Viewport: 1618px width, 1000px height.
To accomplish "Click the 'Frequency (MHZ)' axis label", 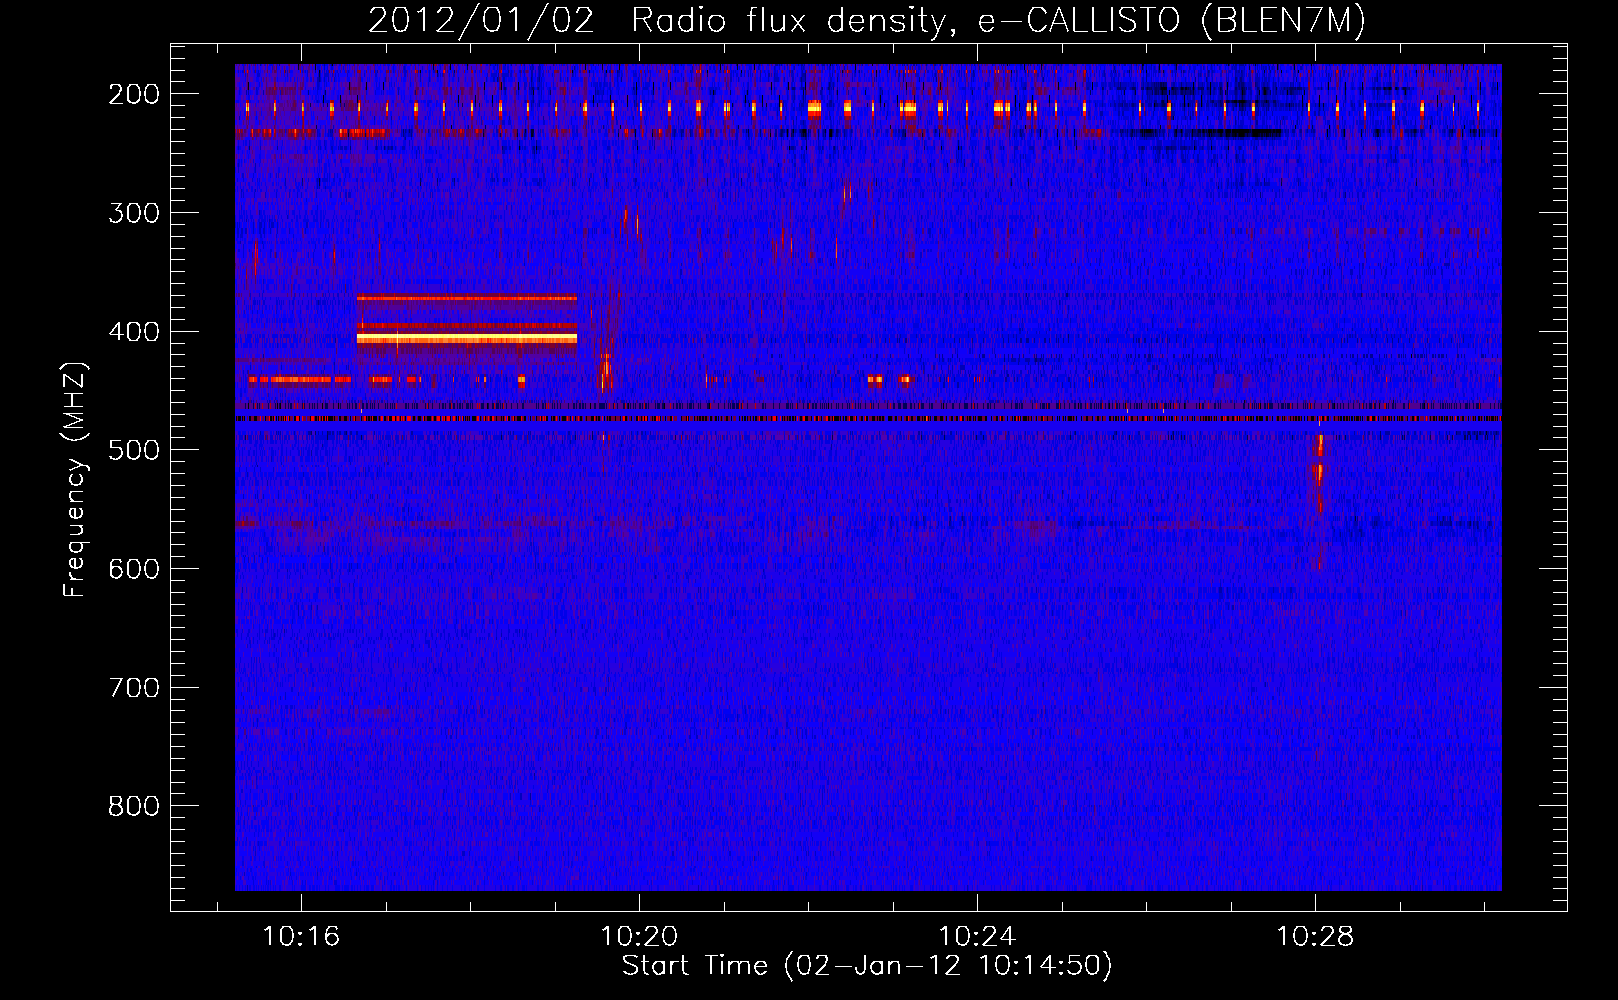I will [x=75, y=479].
